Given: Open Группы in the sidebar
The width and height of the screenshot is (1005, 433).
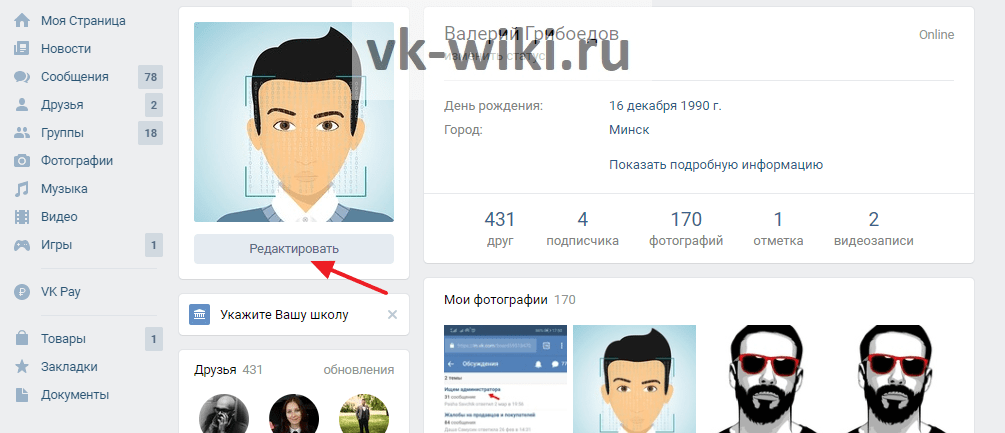Looking at the screenshot, I should (62, 133).
